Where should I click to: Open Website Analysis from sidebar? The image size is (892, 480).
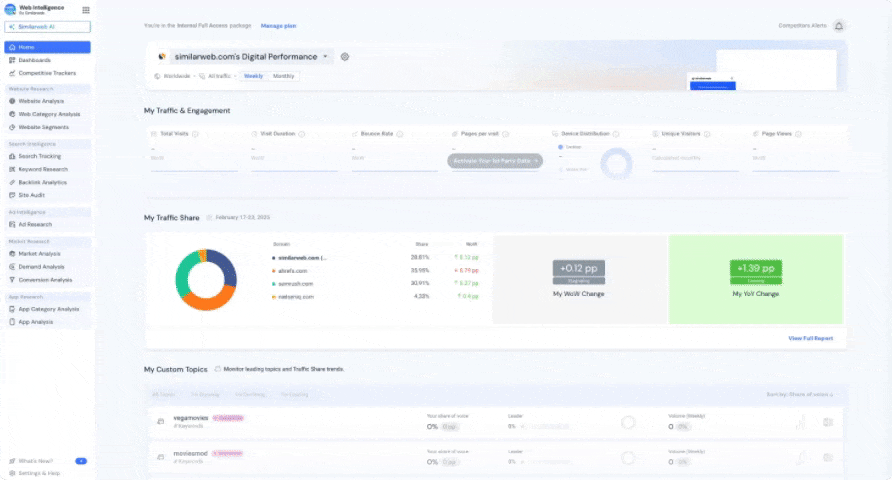tap(41, 101)
